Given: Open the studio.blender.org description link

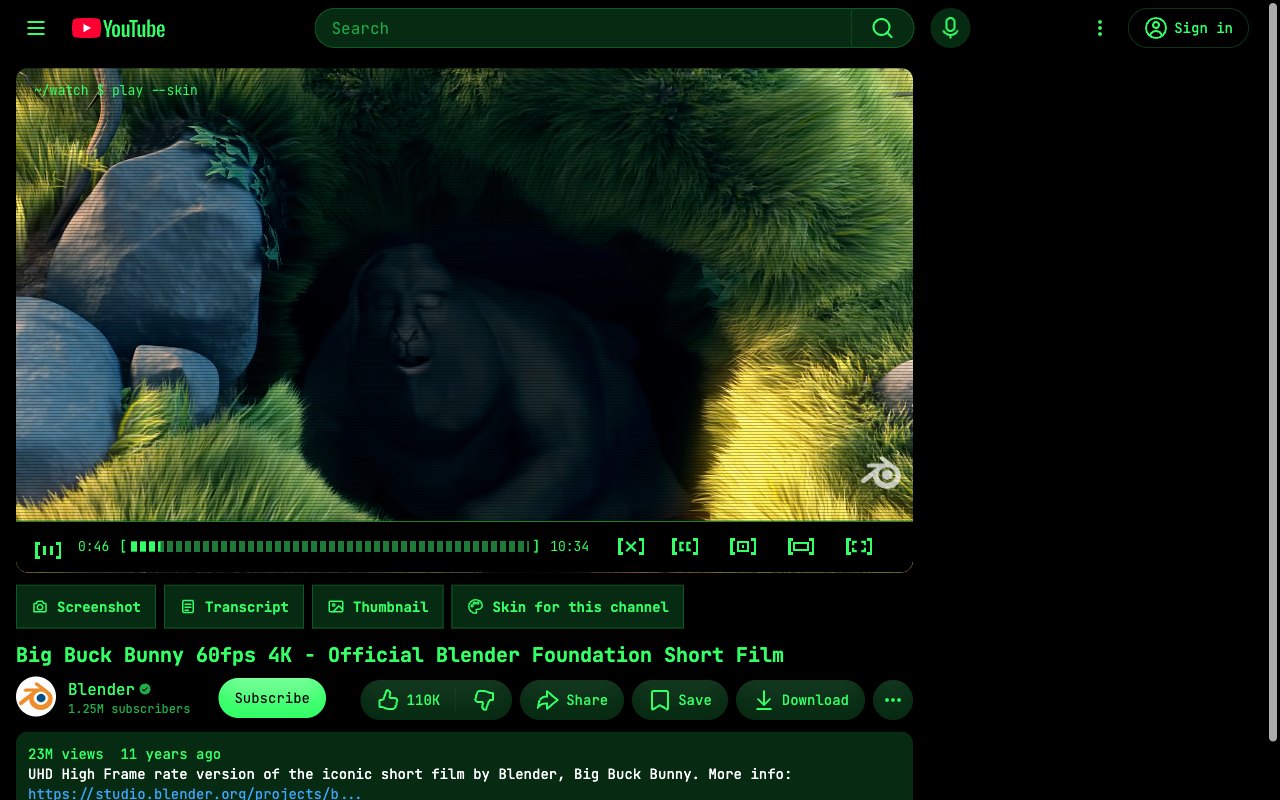Looking at the screenshot, I should point(194,793).
